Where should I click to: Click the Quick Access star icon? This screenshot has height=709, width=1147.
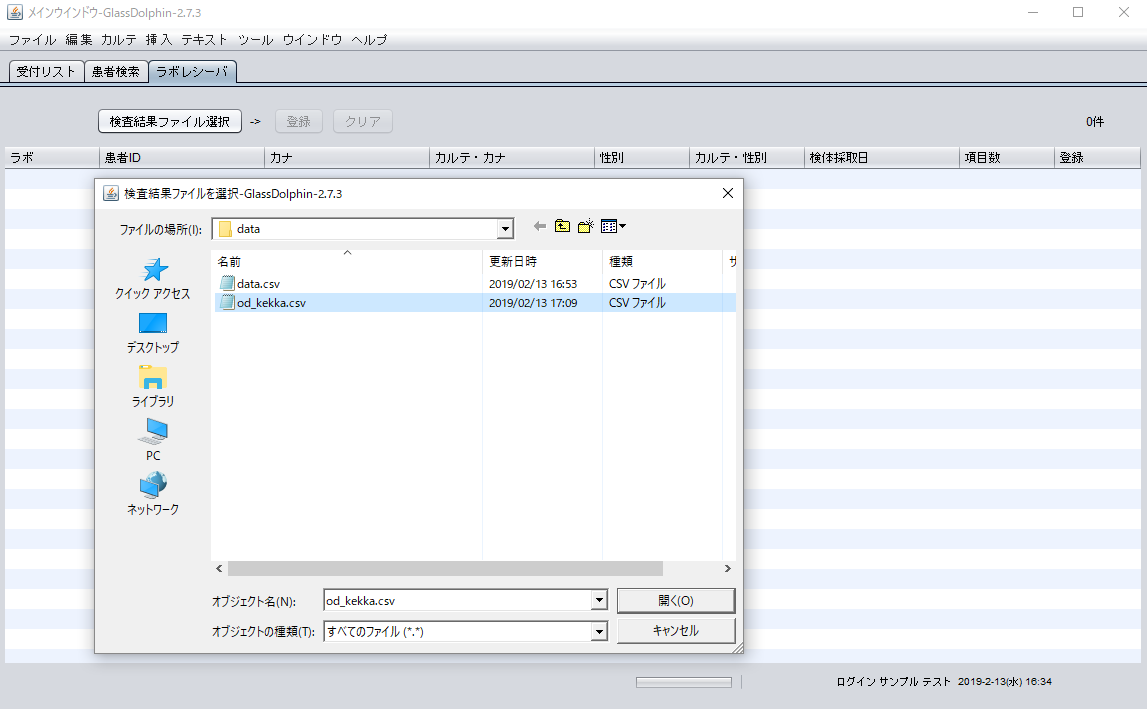click(x=153, y=270)
